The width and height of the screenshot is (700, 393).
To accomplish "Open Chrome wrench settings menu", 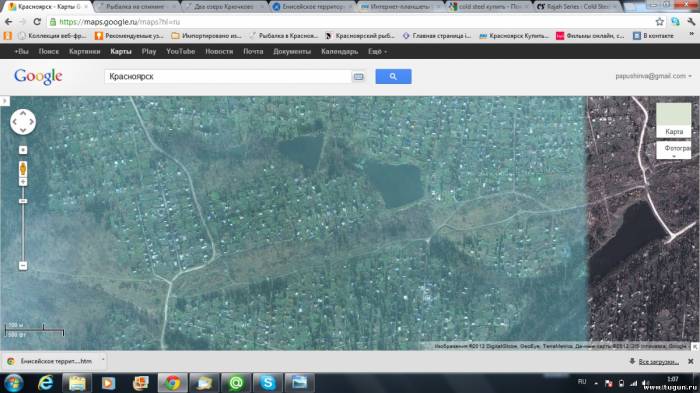I will (x=691, y=21).
